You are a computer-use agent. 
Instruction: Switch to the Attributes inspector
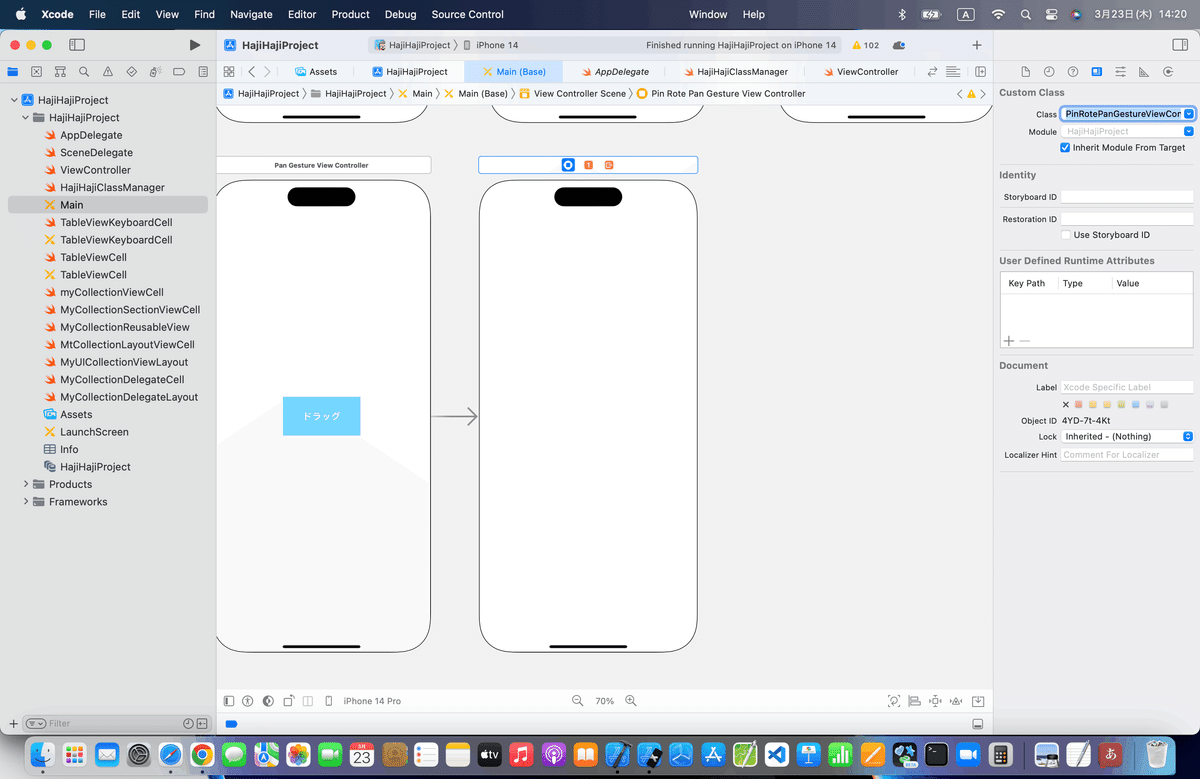click(x=1121, y=71)
